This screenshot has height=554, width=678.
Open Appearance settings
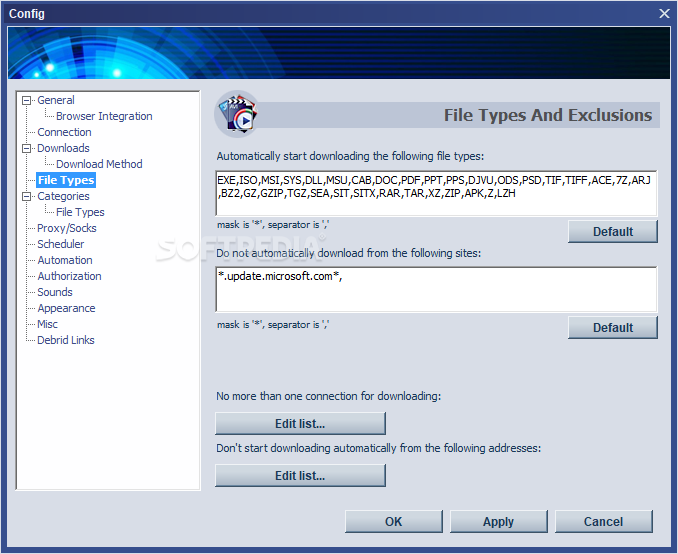(66, 308)
